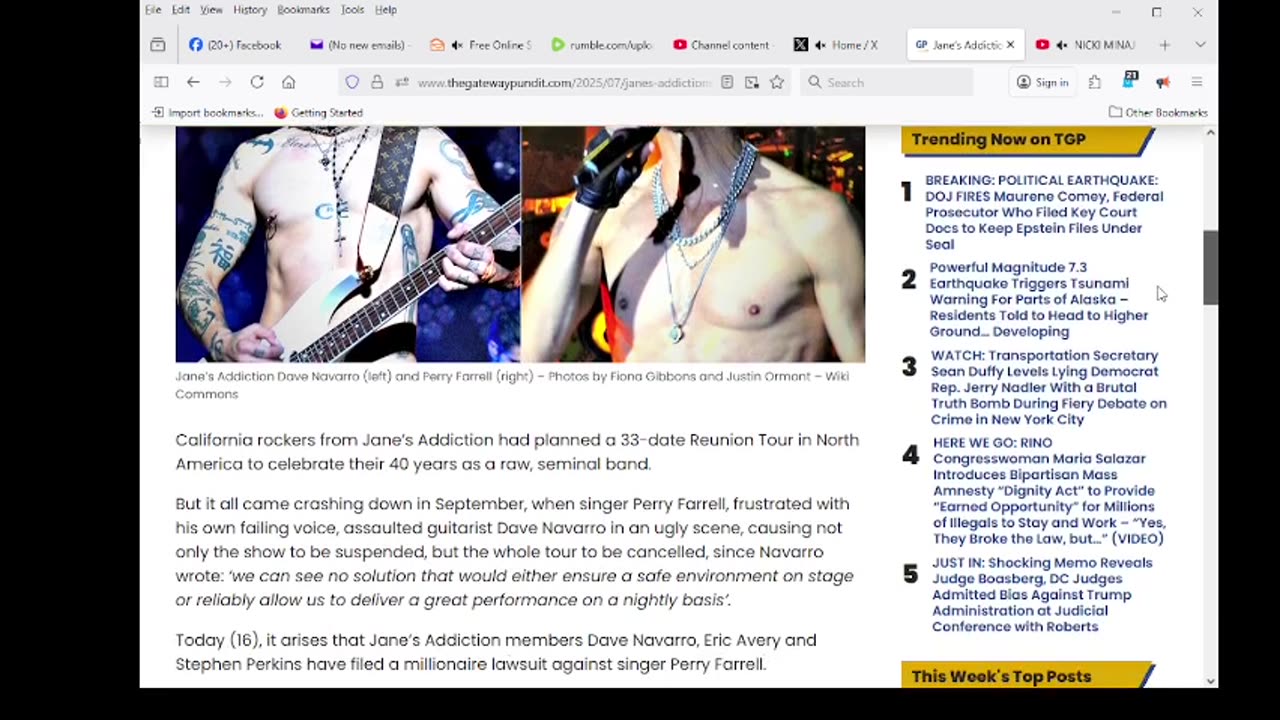Expand the list all tabs dropdown
This screenshot has width=1280, height=720.
[x=1200, y=45]
